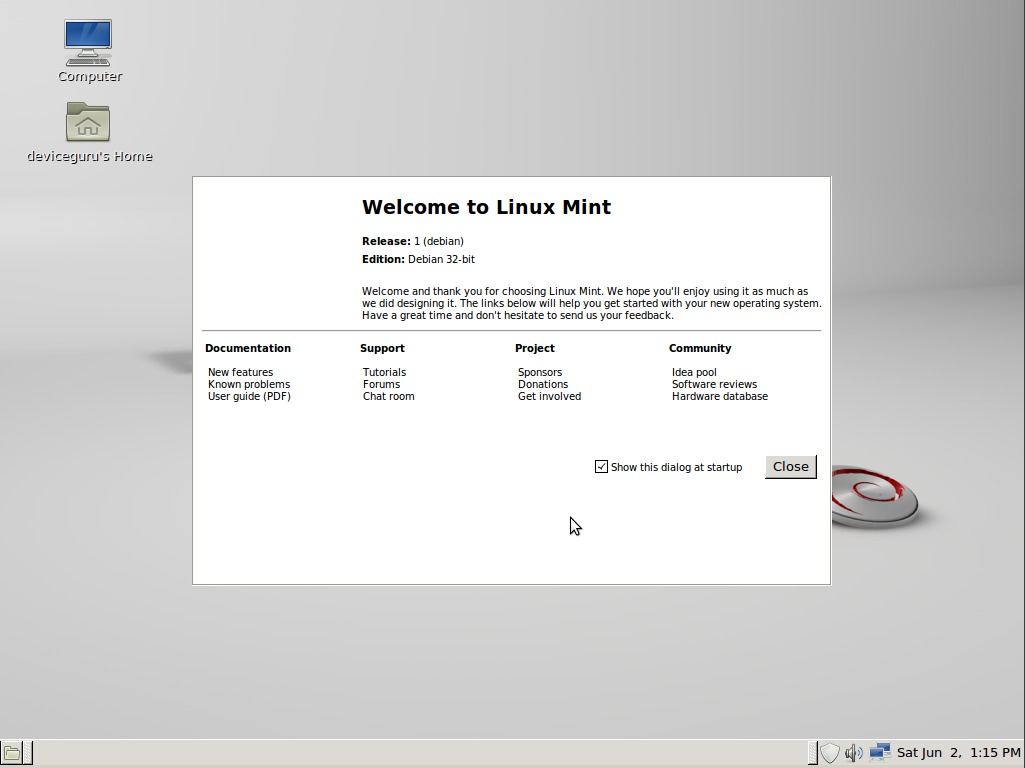Open the Forums link

[x=381, y=384]
